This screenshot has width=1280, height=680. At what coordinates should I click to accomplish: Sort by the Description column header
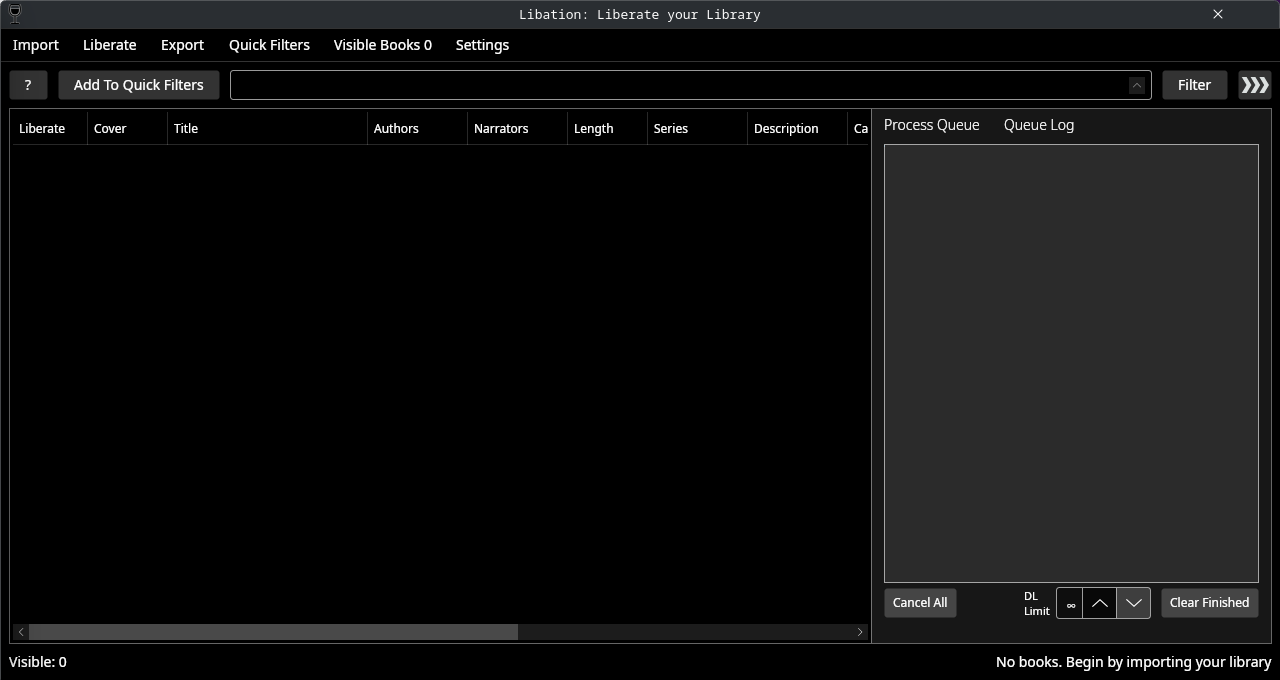tap(798, 129)
